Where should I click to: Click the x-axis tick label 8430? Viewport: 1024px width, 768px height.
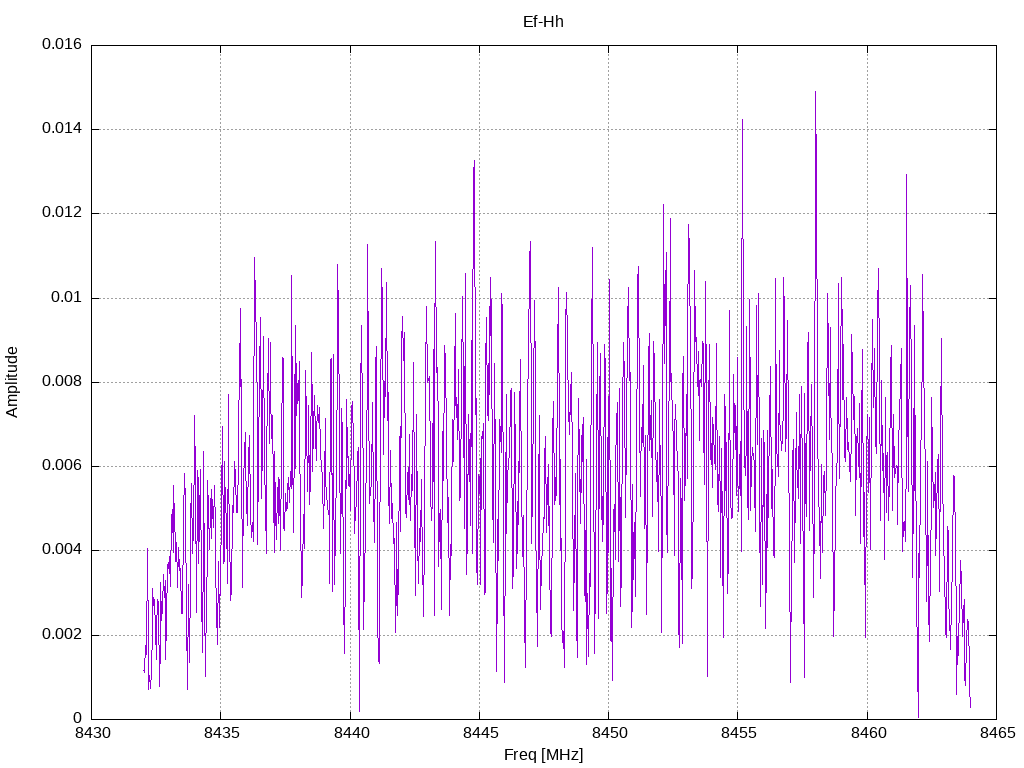tap(92, 733)
